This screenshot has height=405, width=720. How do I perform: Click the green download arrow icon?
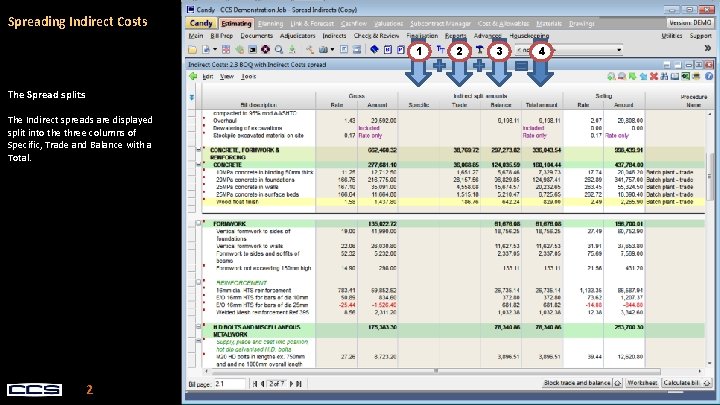pyautogui.click(x=292, y=50)
